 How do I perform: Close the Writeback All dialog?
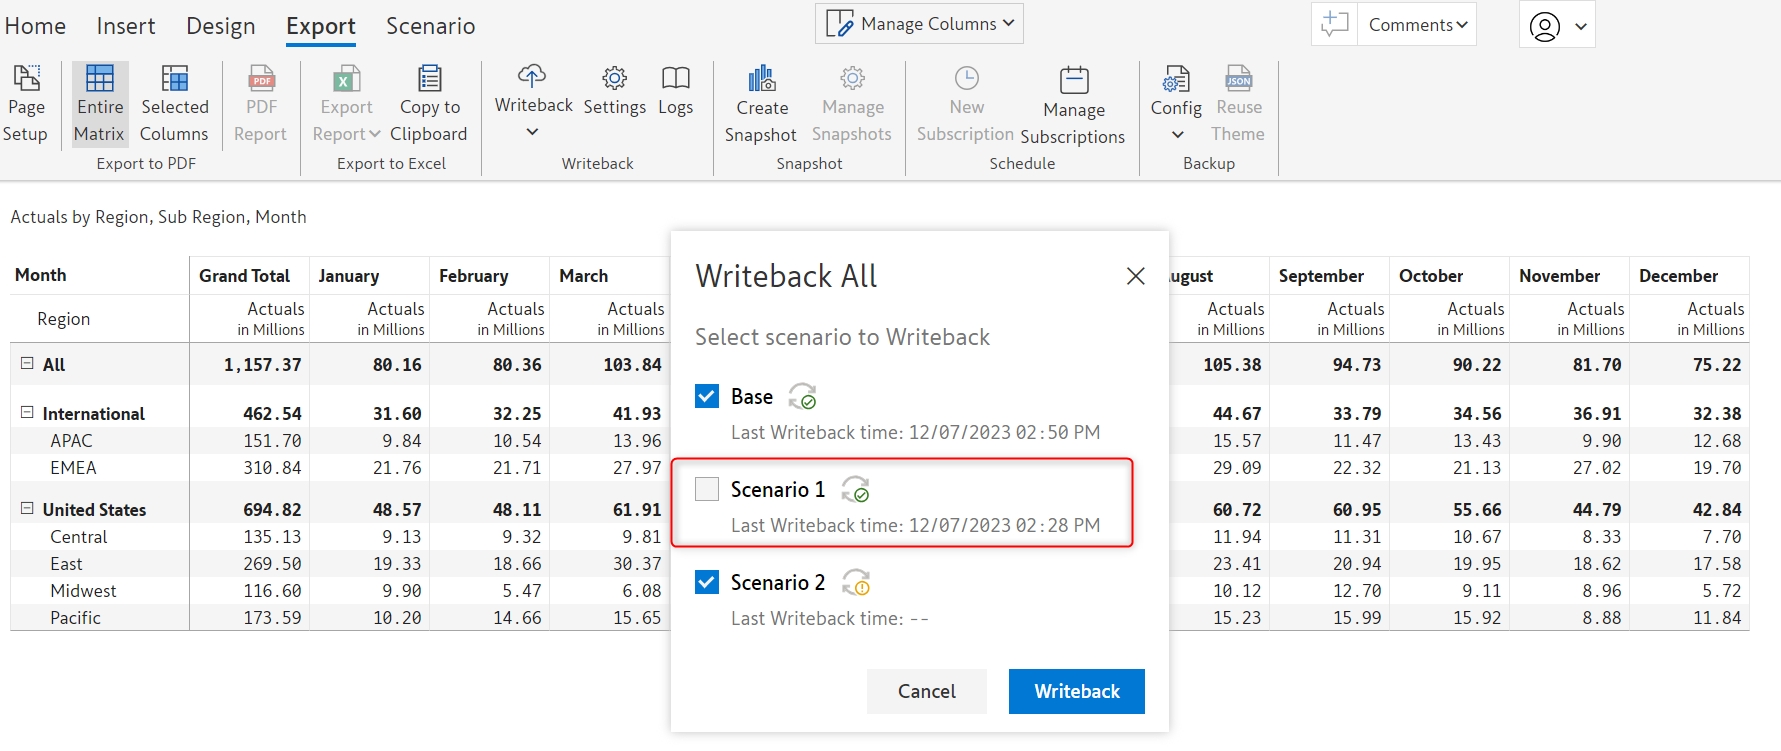[1135, 276]
